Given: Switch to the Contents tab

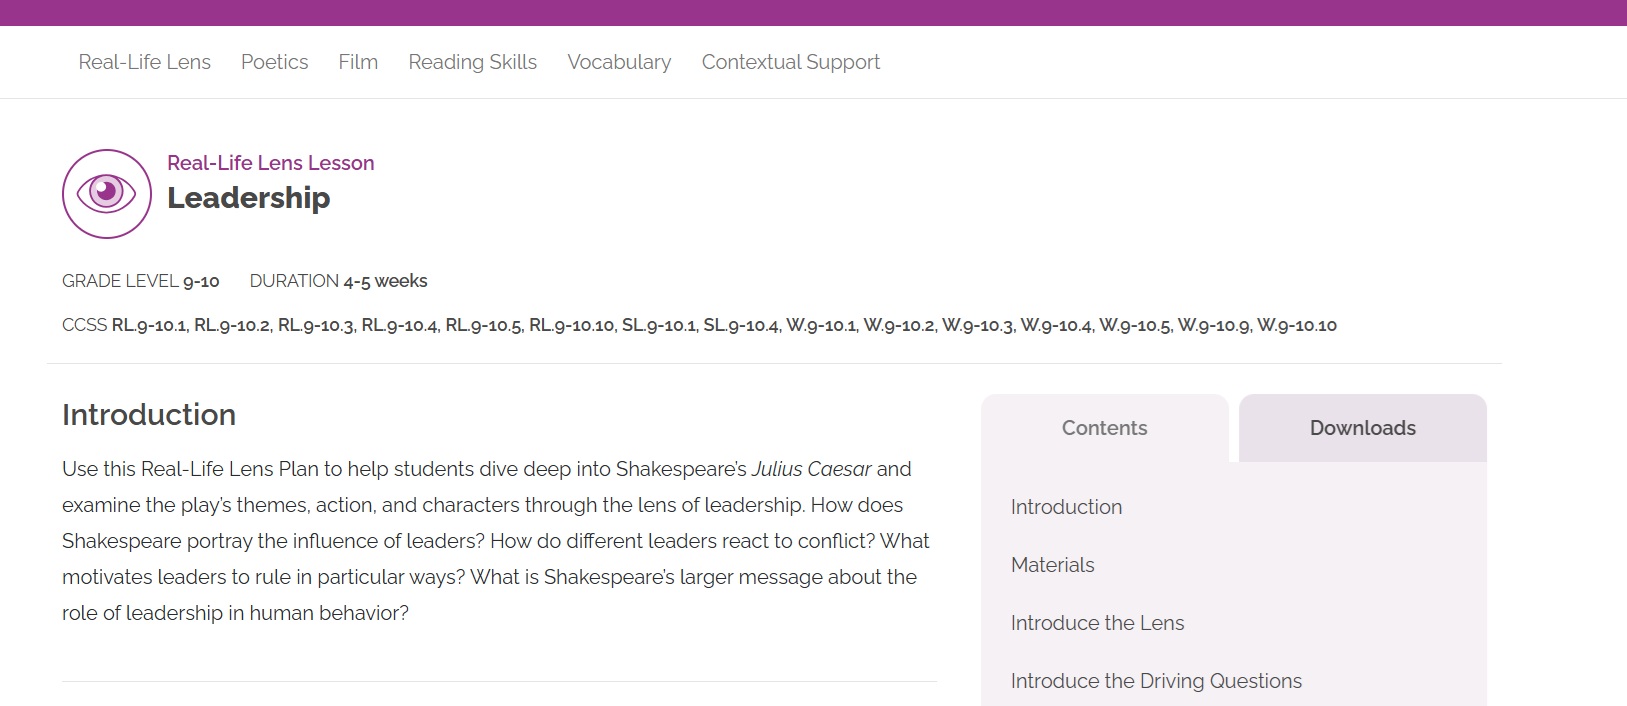Looking at the screenshot, I should coord(1104,428).
